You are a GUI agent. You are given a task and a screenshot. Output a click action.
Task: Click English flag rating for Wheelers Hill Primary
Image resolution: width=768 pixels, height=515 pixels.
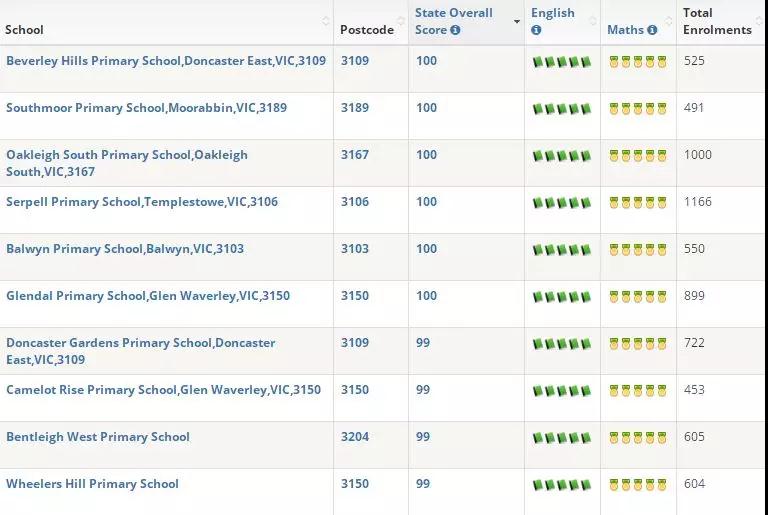point(562,485)
